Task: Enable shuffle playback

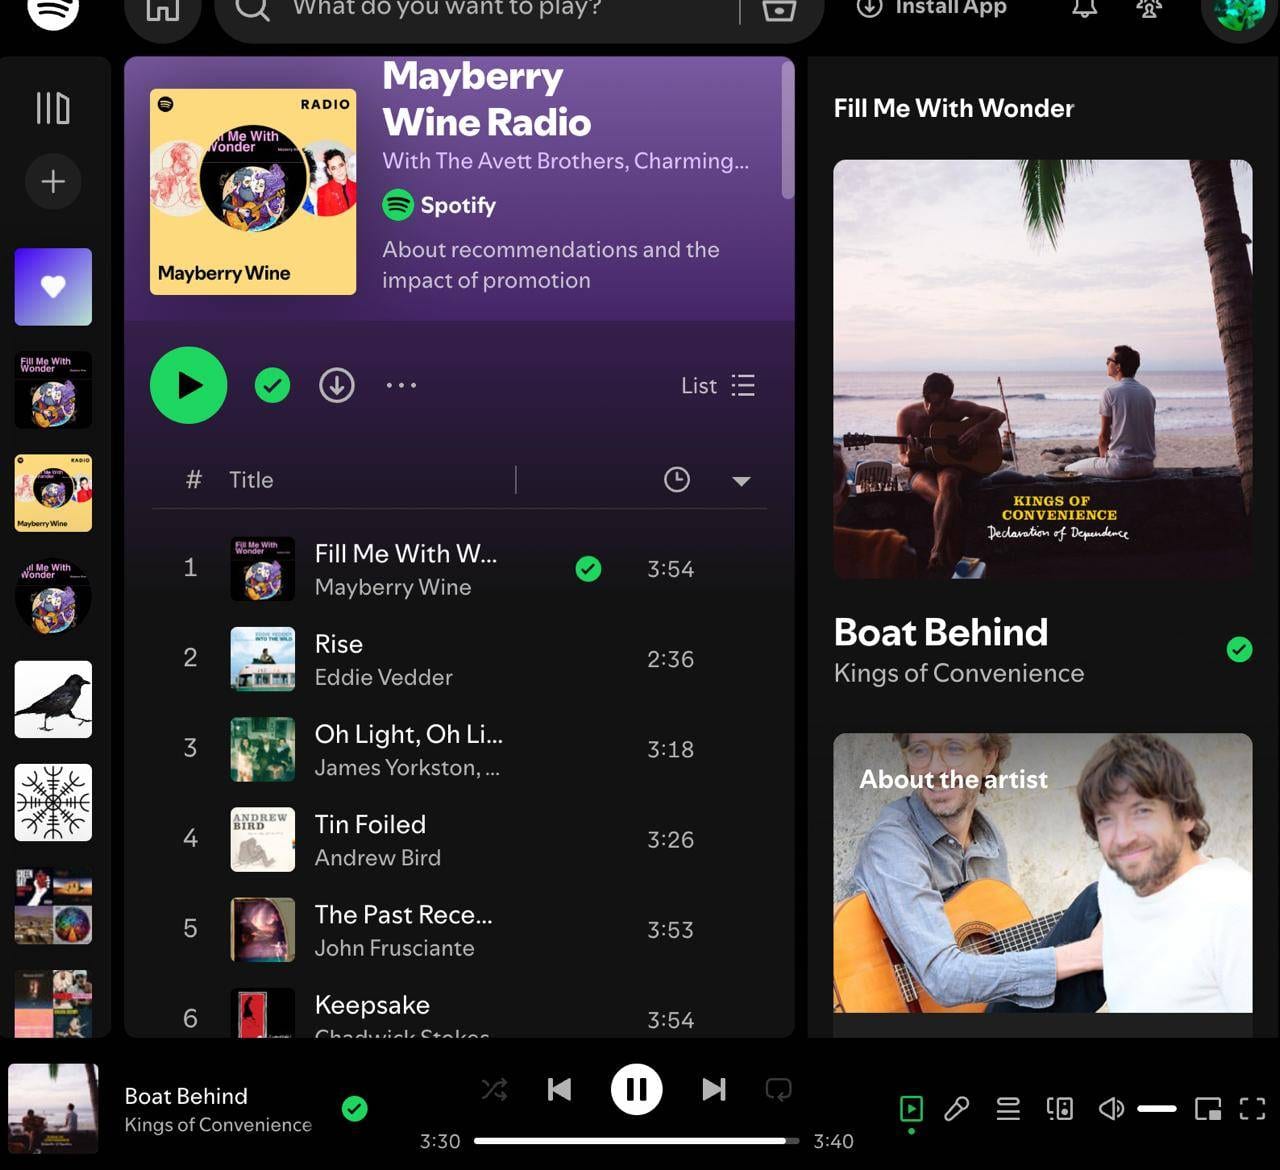Action: point(494,1089)
